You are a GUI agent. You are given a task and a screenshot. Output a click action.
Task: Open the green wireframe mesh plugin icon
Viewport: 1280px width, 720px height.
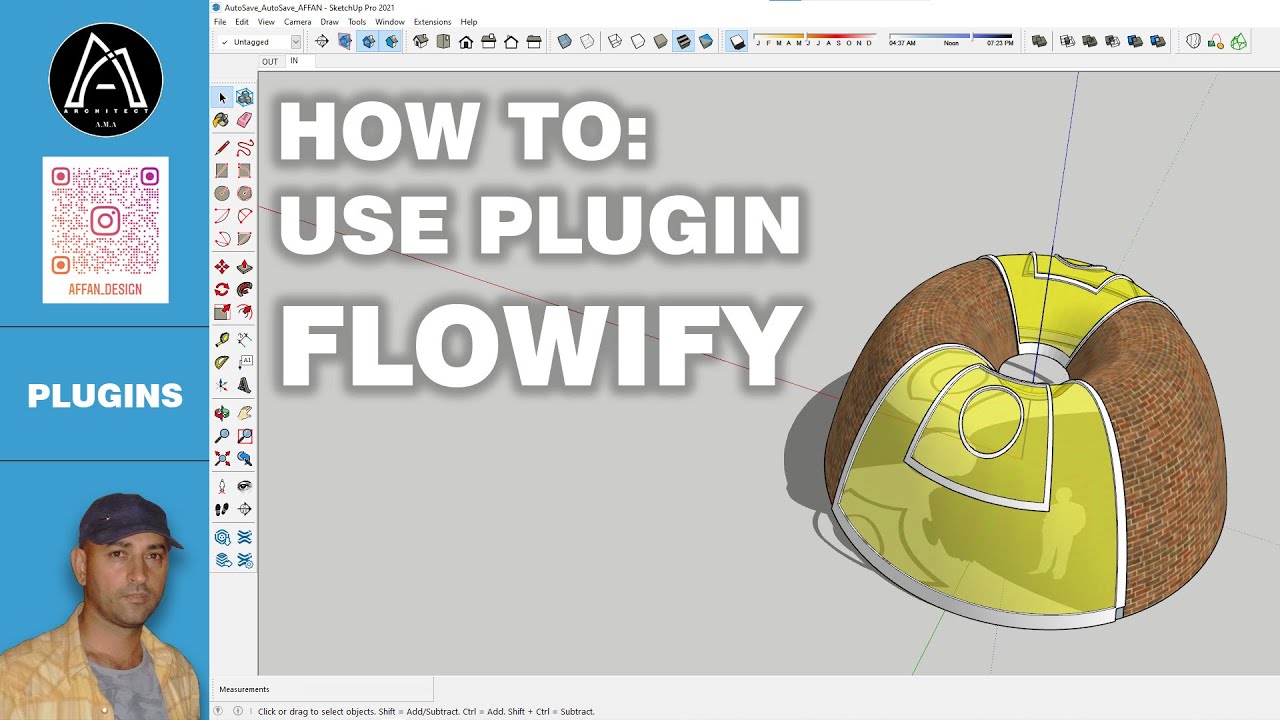tap(1239, 41)
